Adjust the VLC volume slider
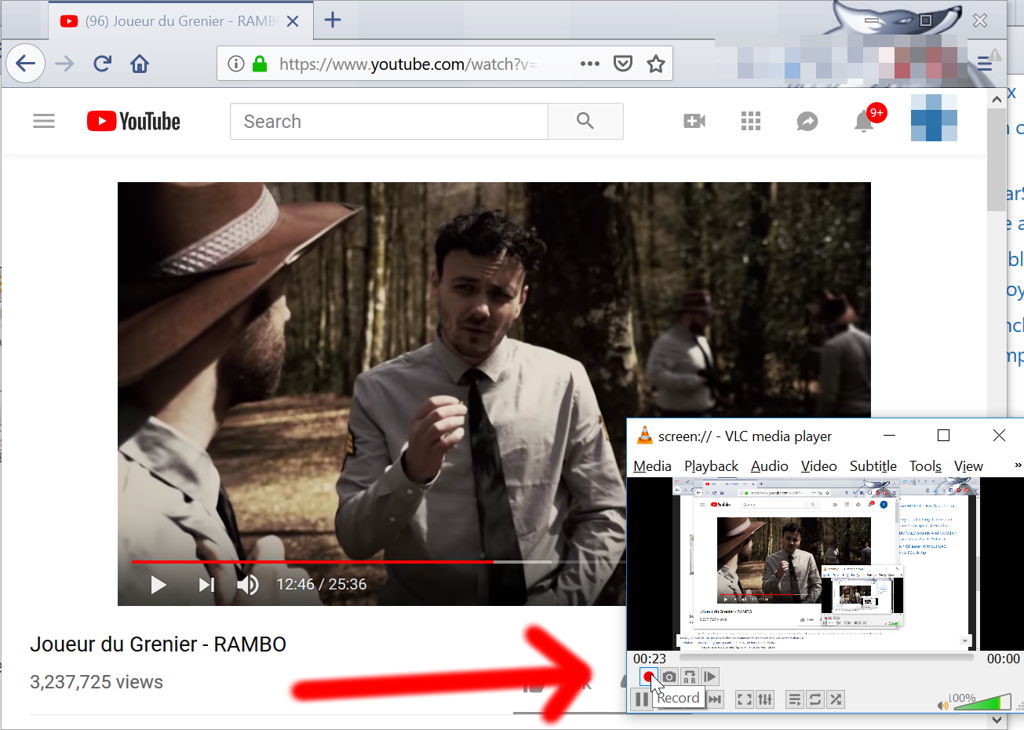 tap(981, 703)
